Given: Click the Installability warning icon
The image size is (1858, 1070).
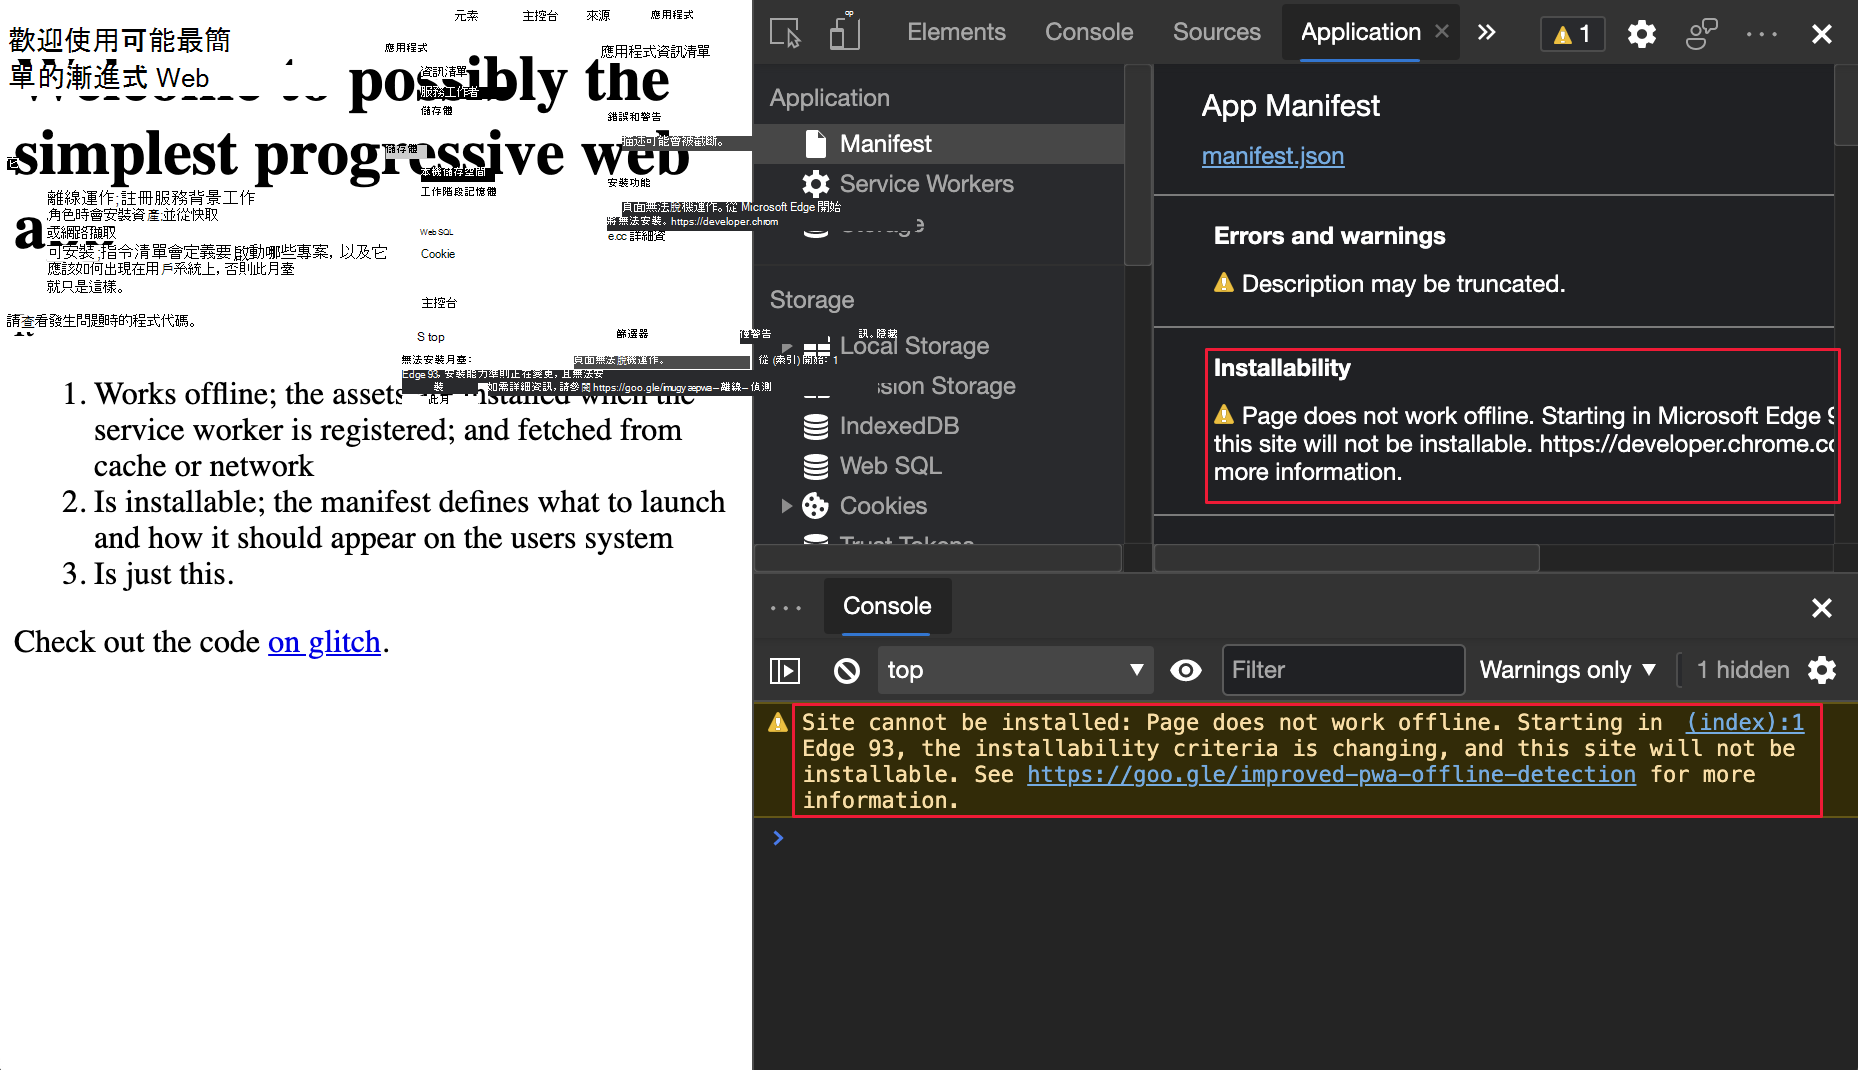Looking at the screenshot, I should point(1223,414).
